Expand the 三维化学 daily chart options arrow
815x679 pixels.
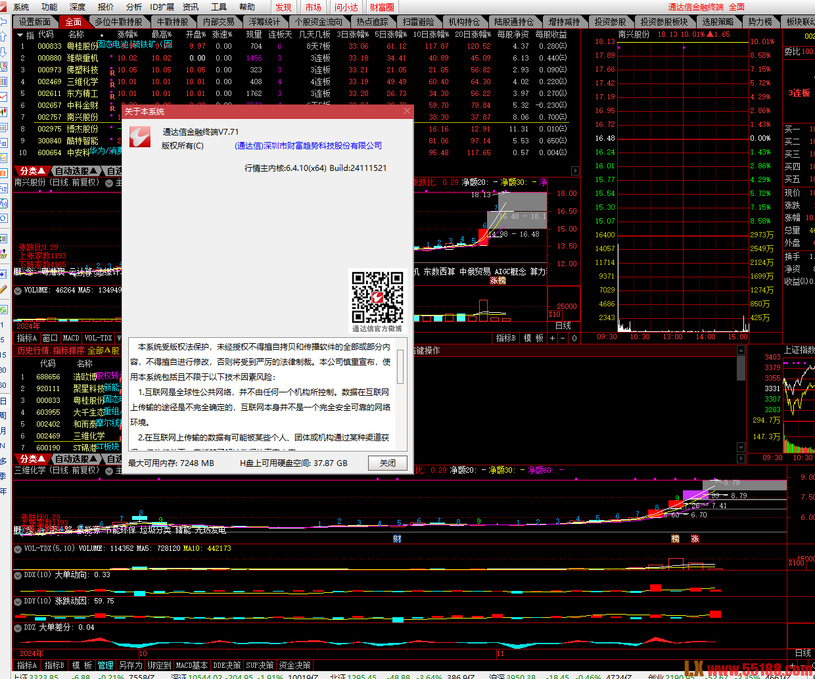109,471
